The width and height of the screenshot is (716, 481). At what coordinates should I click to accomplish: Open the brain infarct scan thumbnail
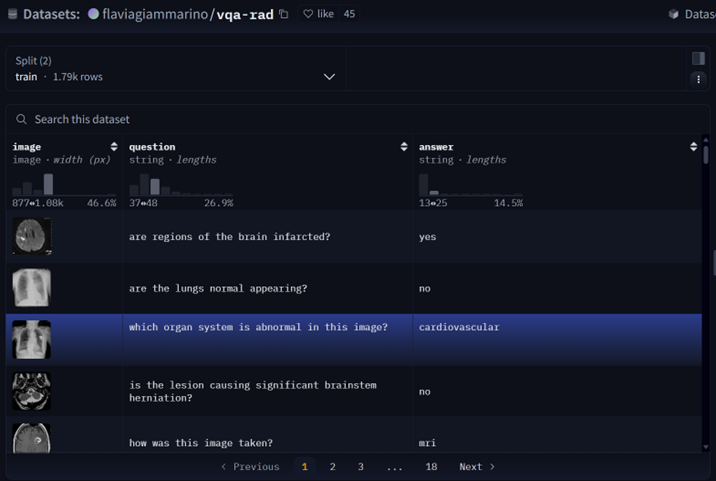tap(32, 237)
